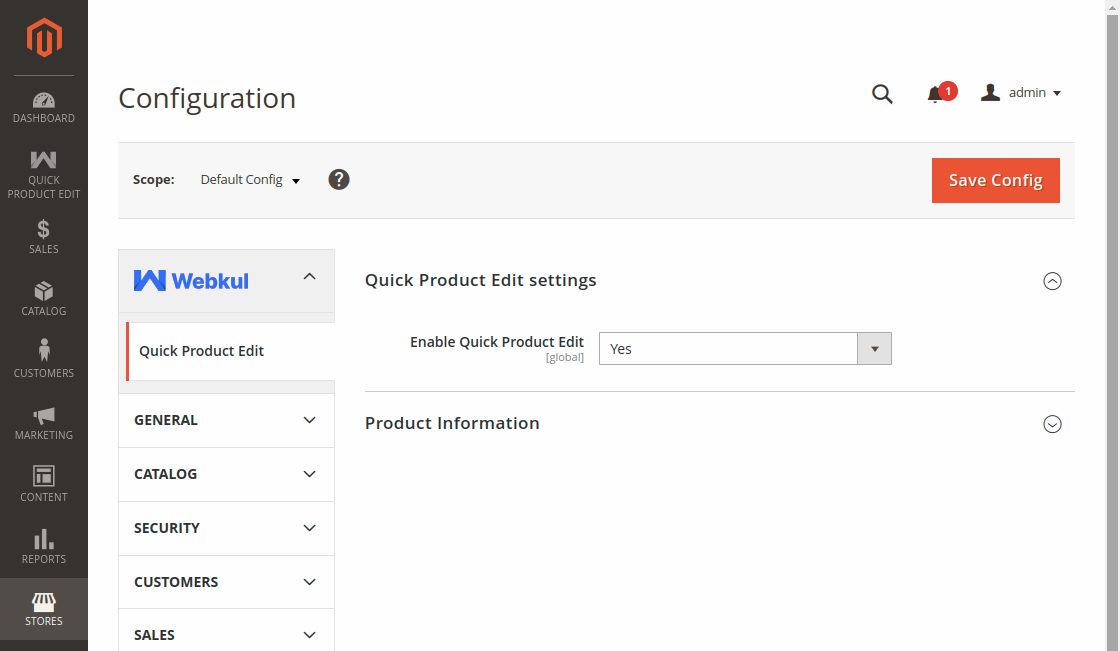This screenshot has width=1120, height=651.
Task: Collapse Quick Product Edit settings section
Action: click(x=1052, y=281)
